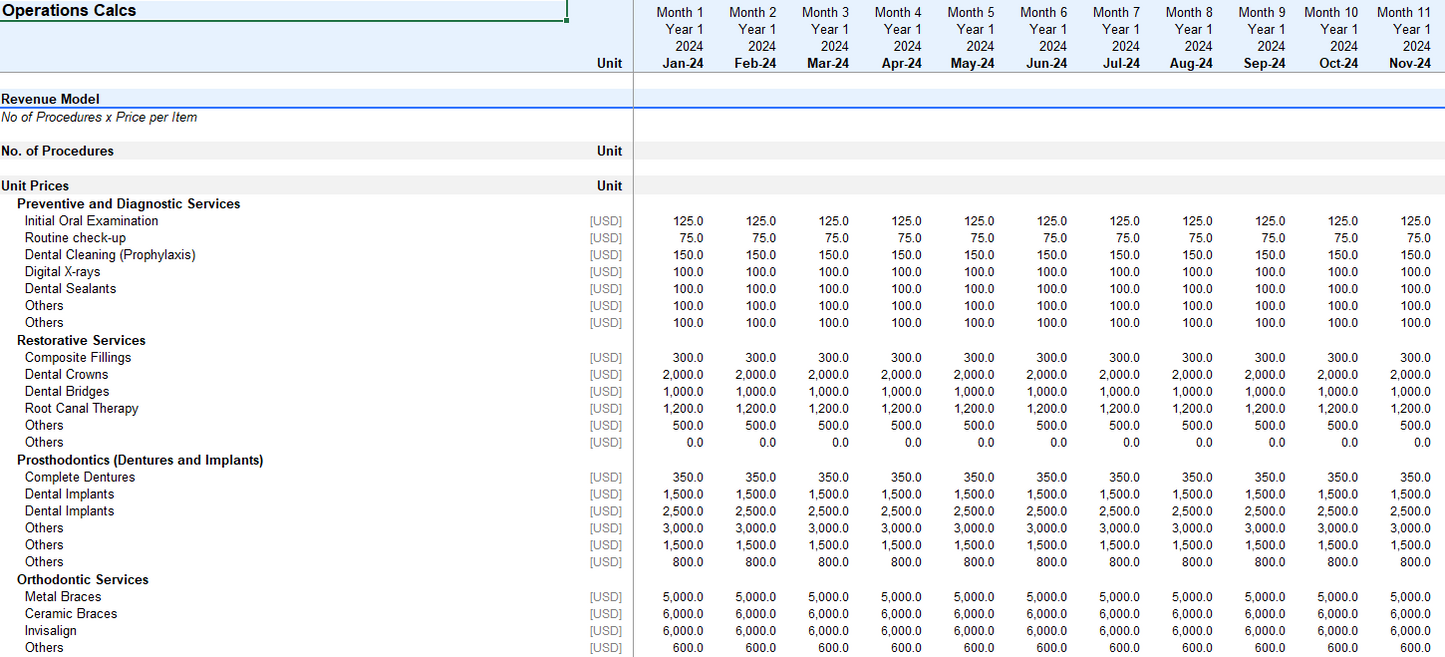The height and width of the screenshot is (657, 1445).
Task: Click the Metal Braces value under Aug-24
Action: [1192, 597]
